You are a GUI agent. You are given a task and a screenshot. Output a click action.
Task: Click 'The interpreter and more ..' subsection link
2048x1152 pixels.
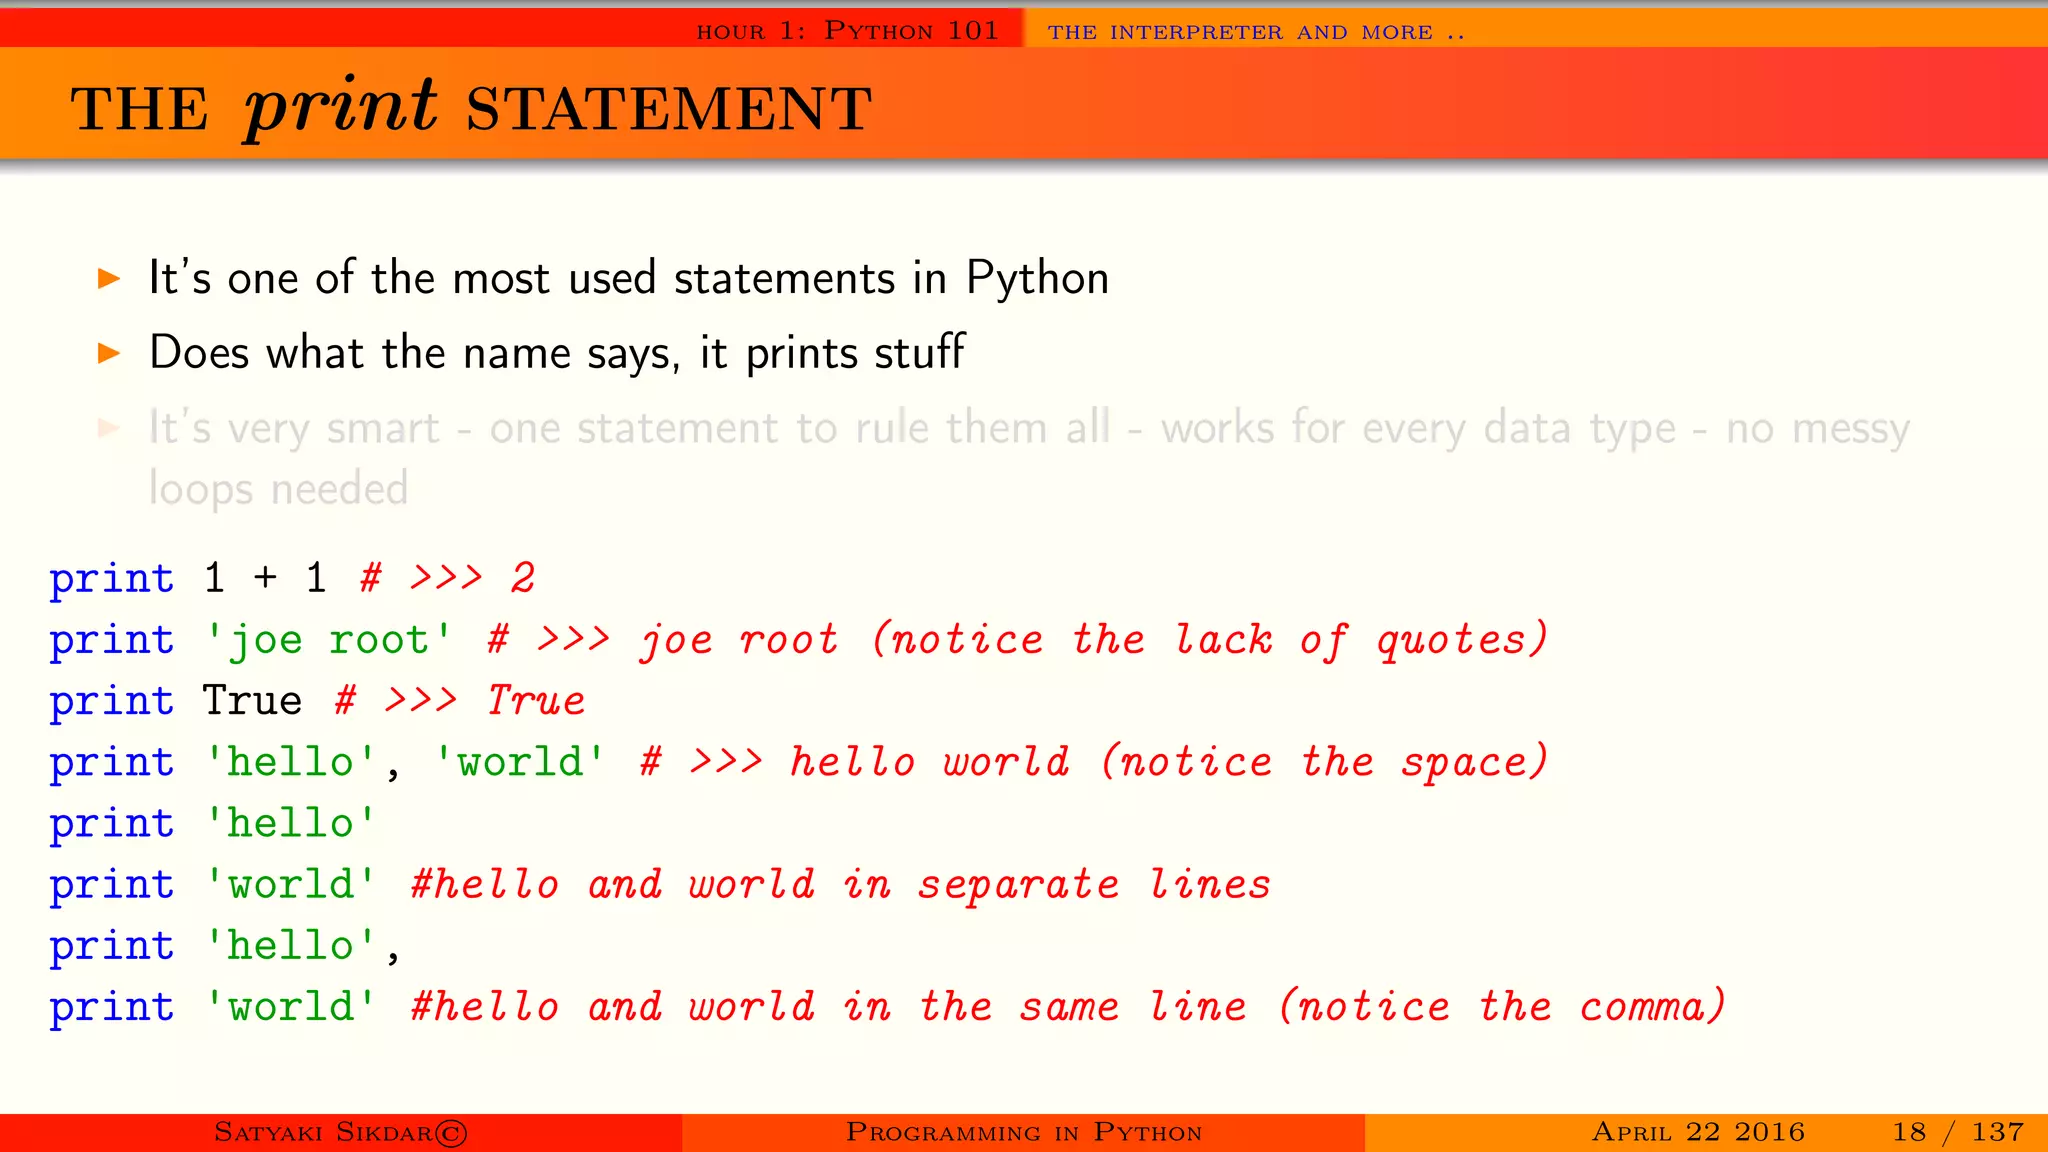point(1256,32)
